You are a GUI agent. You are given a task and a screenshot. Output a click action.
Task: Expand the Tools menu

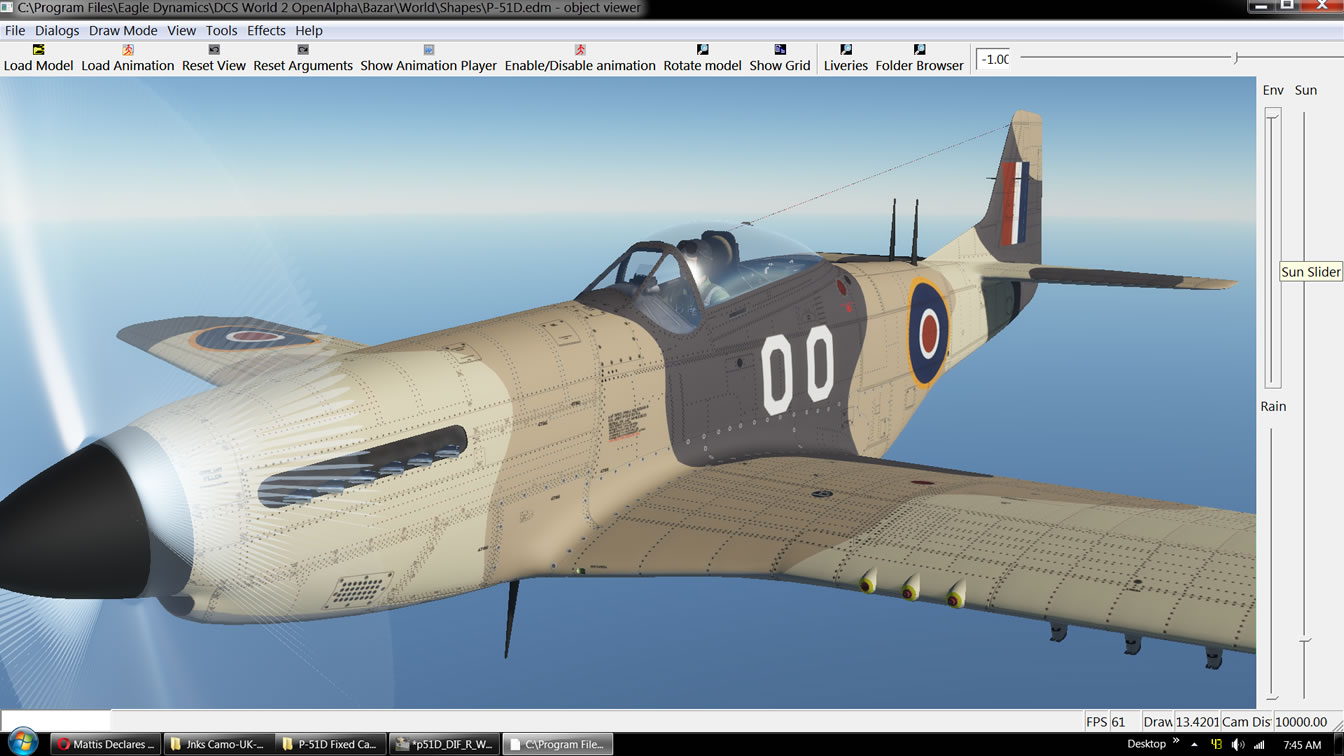coord(221,30)
